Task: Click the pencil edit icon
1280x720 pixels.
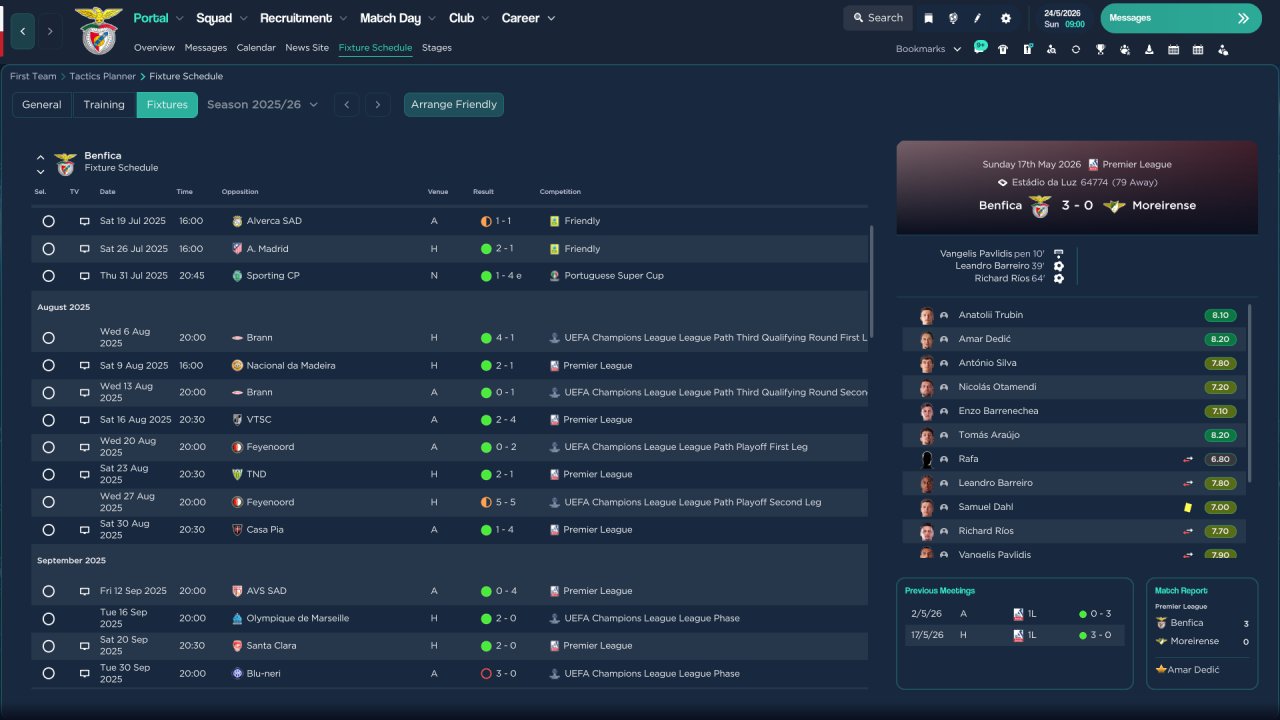Action: (978, 18)
